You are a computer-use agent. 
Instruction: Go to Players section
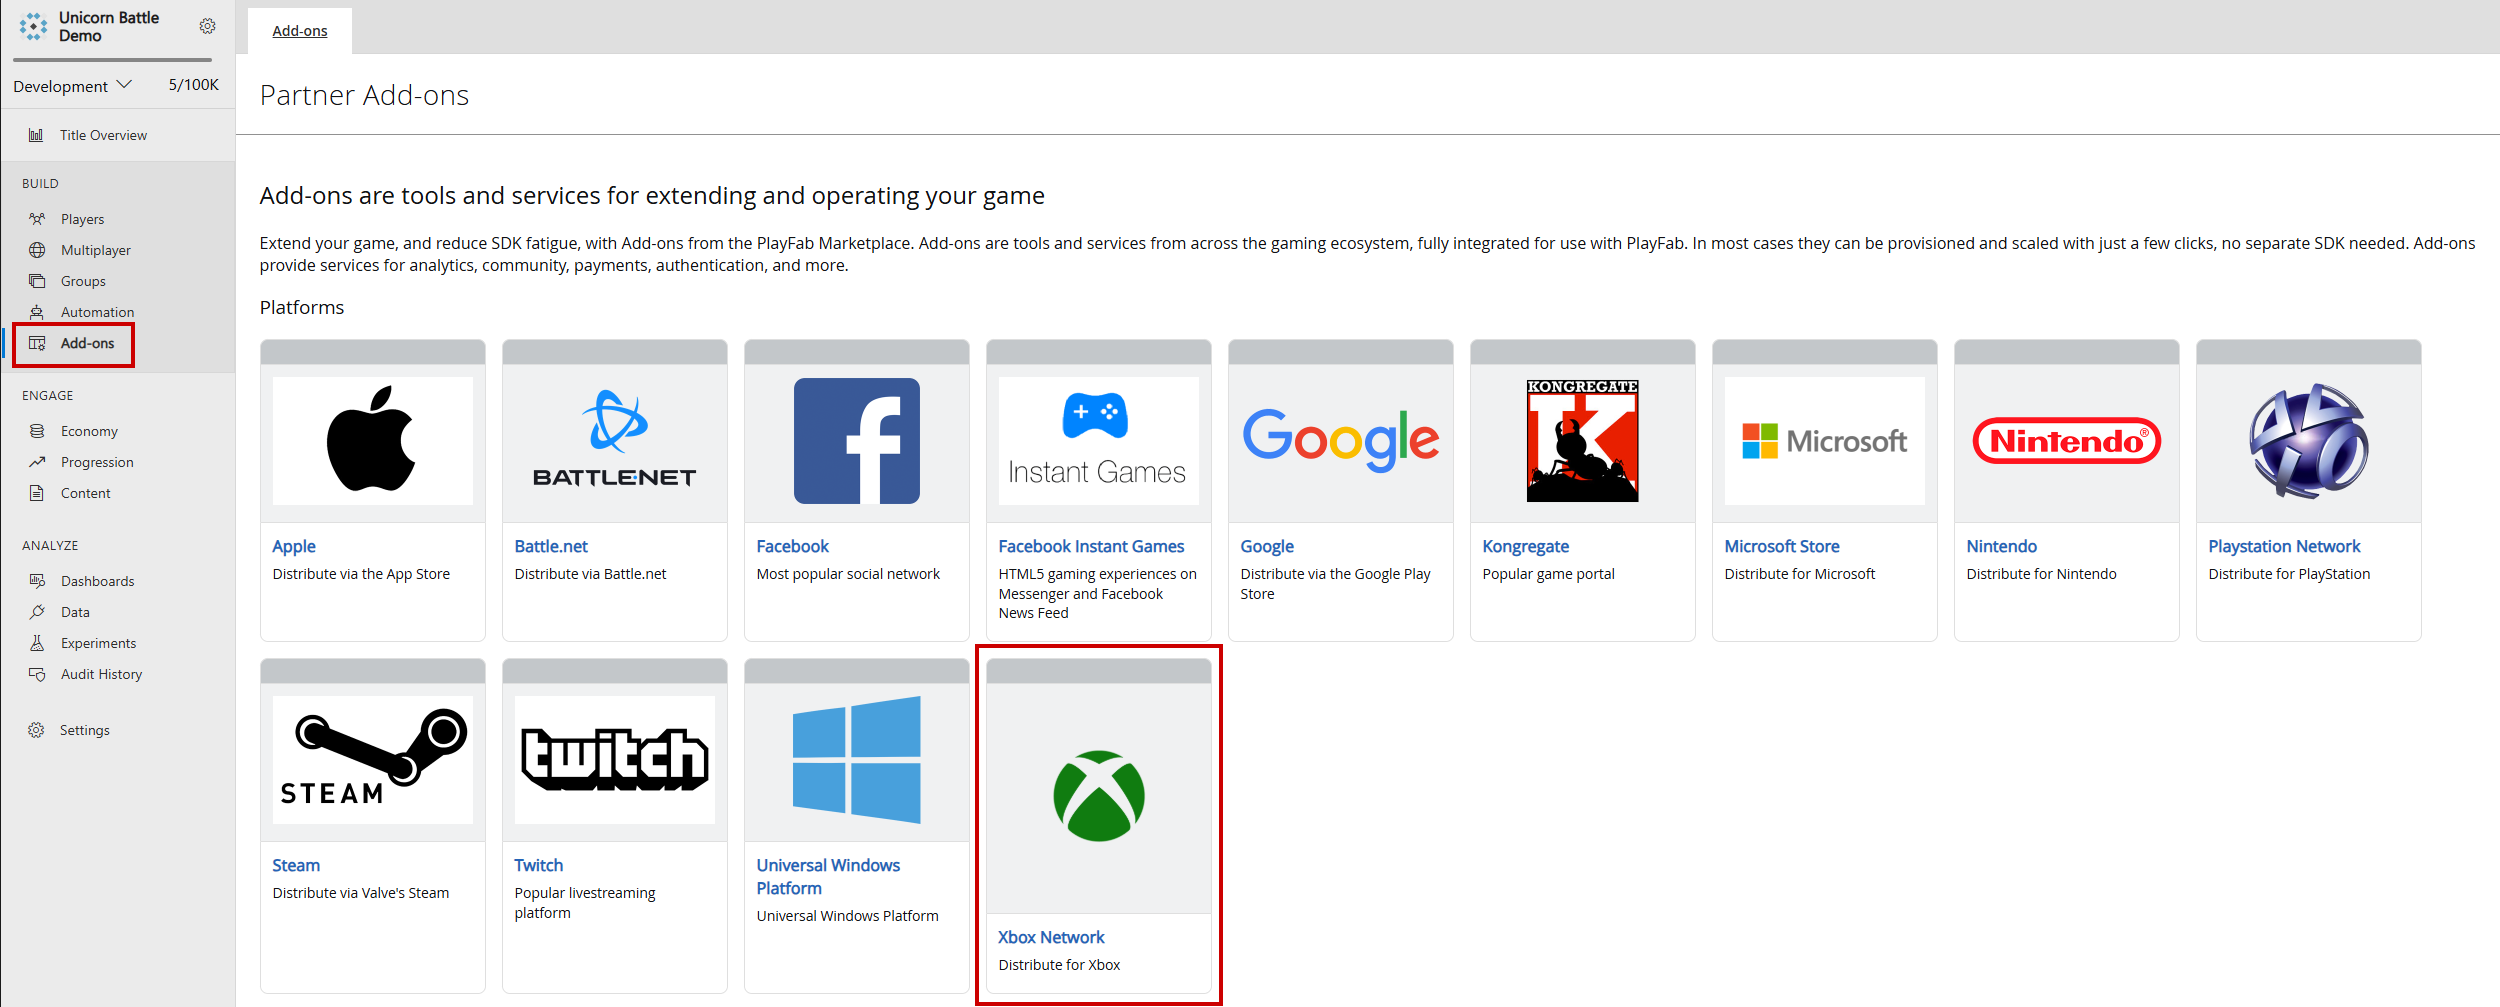(x=82, y=219)
